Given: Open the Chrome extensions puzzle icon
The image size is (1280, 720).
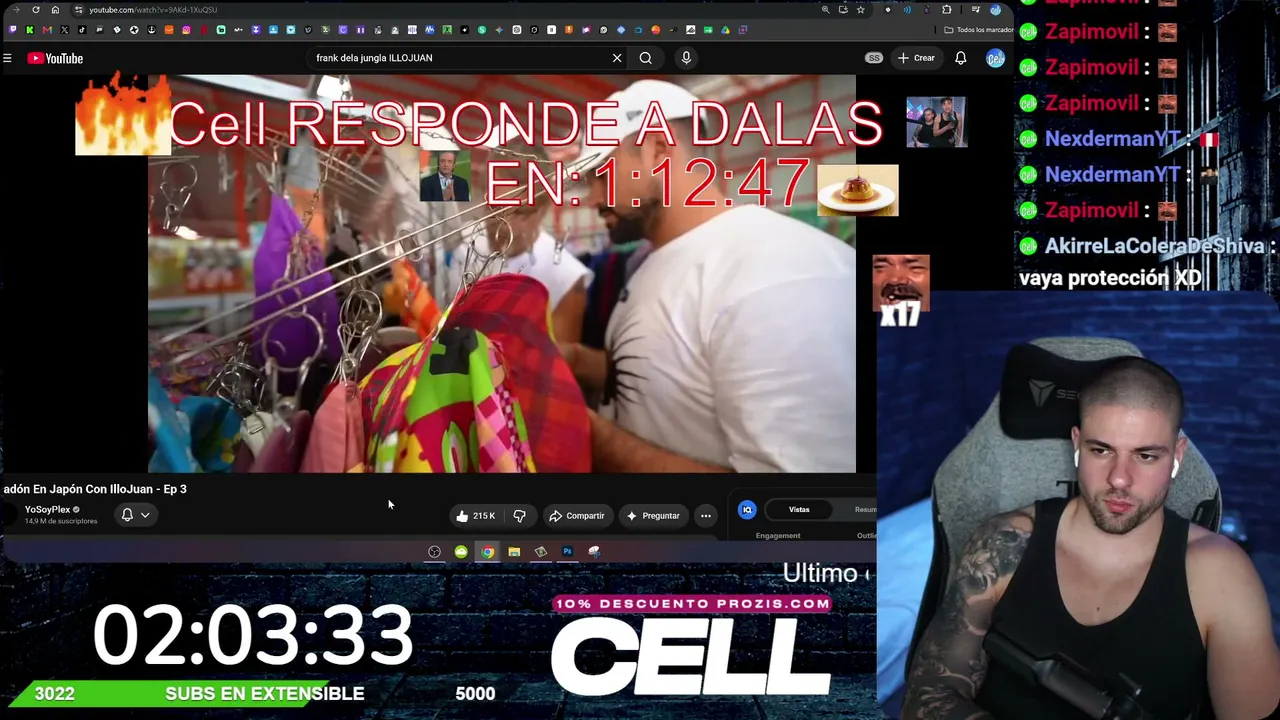Looking at the screenshot, I should [946, 10].
